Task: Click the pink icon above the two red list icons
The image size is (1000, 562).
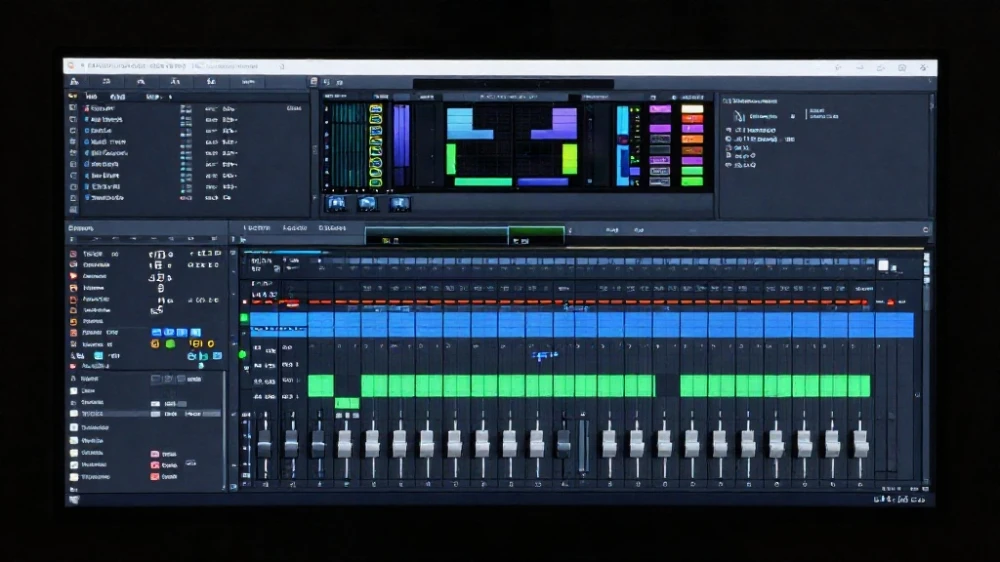Action: coord(154,454)
